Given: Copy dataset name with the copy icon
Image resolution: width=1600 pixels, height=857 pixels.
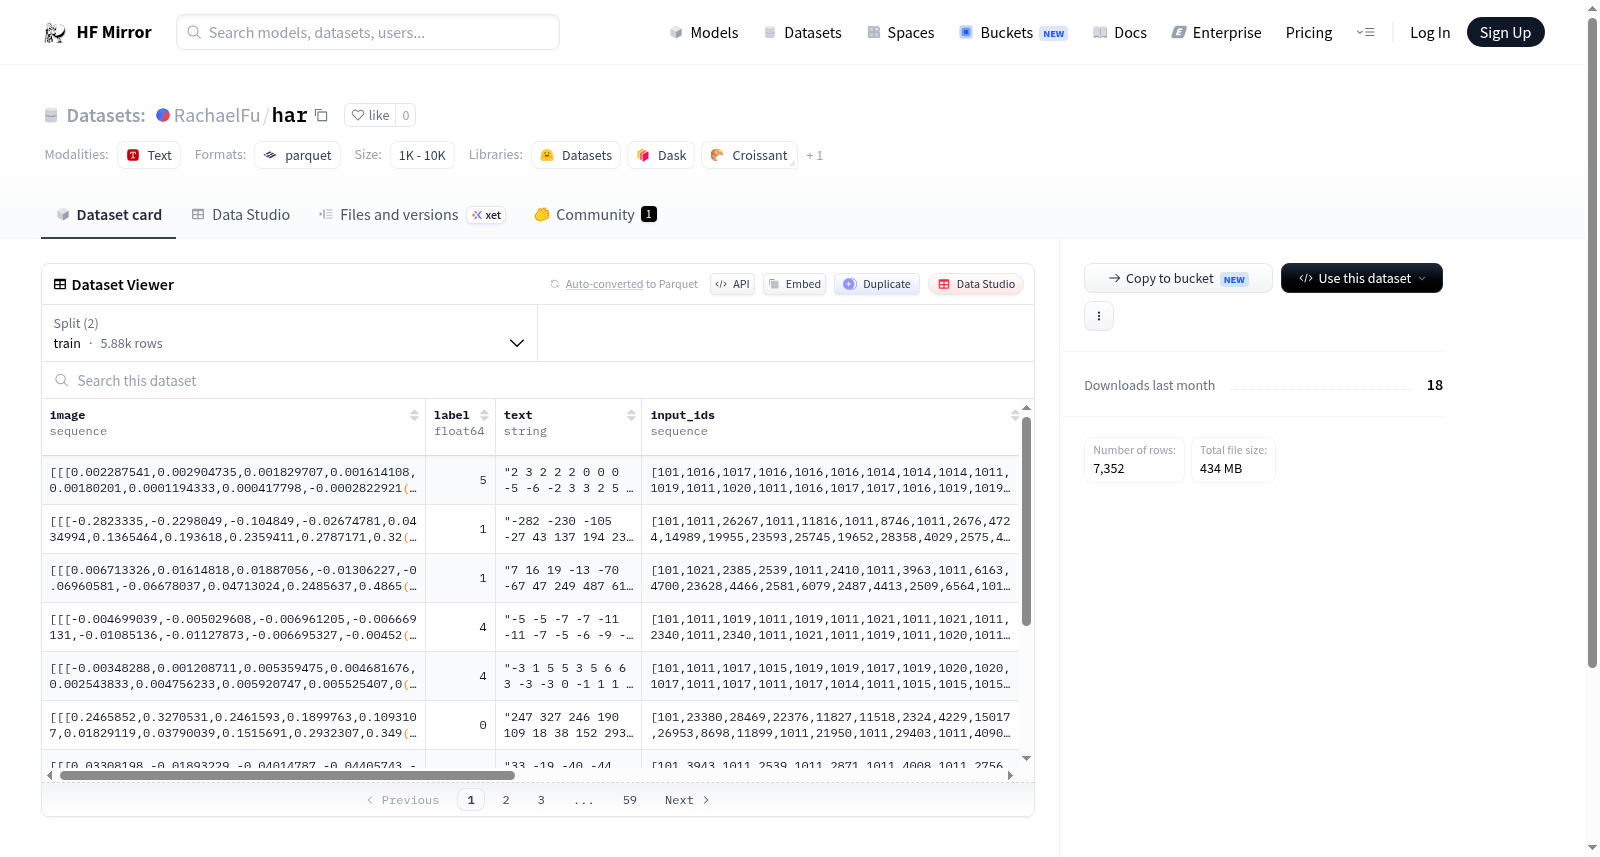Looking at the screenshot, I should (x=321, y=115).
